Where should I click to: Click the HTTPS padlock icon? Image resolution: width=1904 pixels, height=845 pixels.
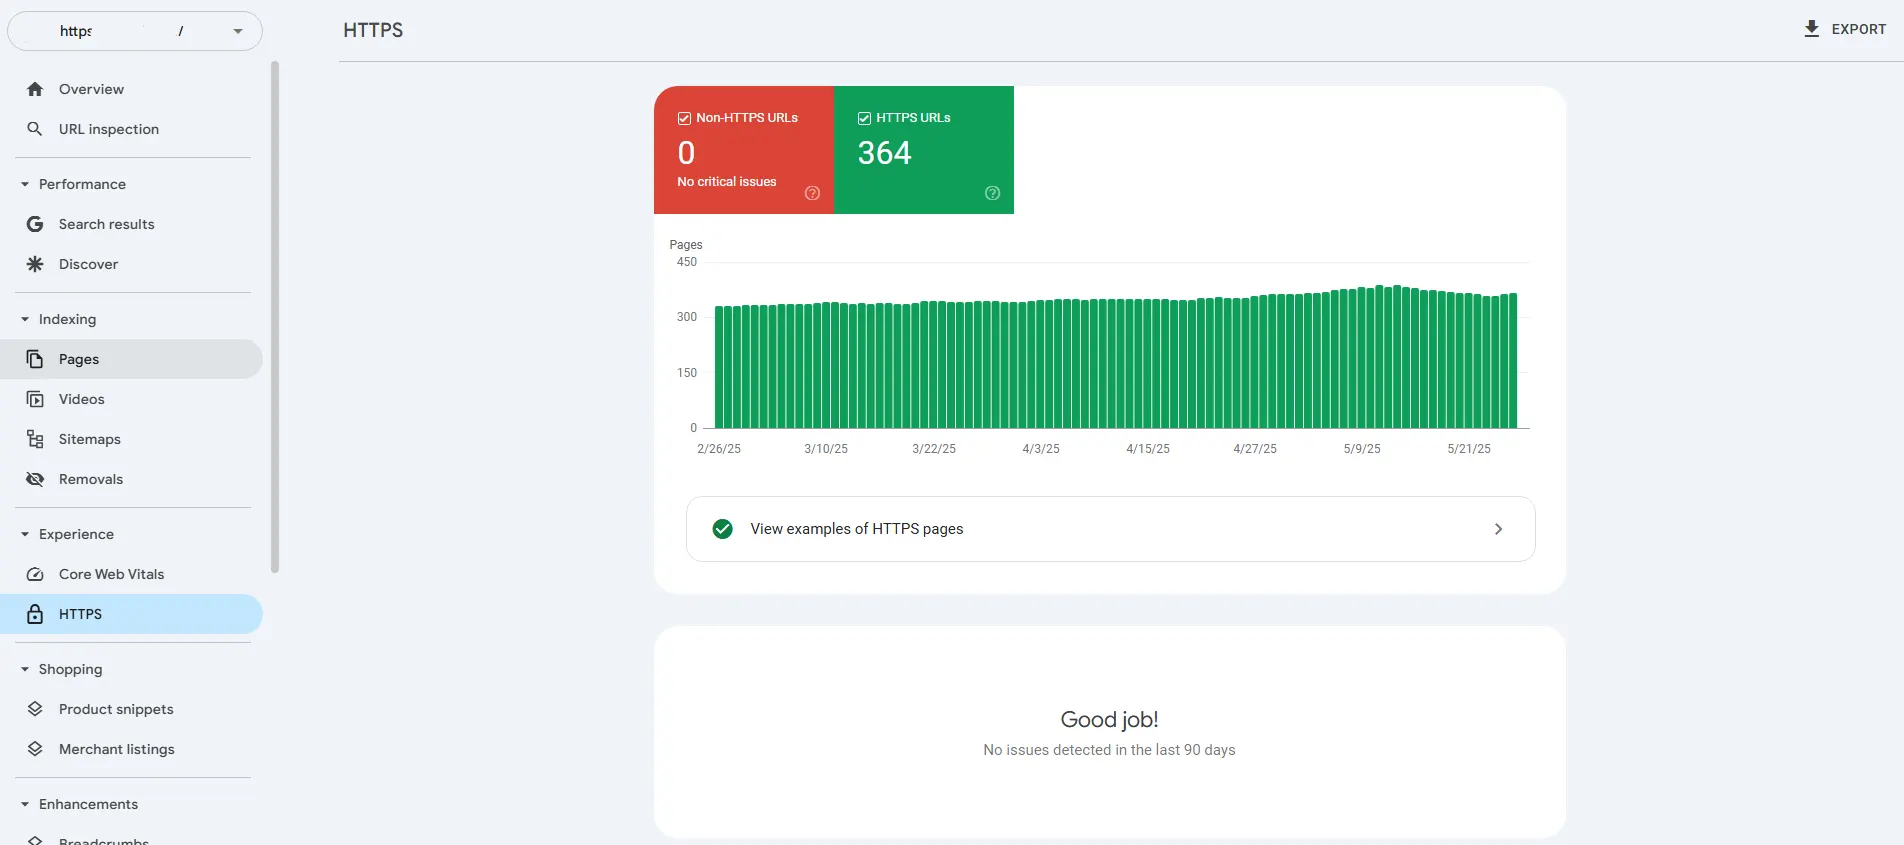(35, 614)
